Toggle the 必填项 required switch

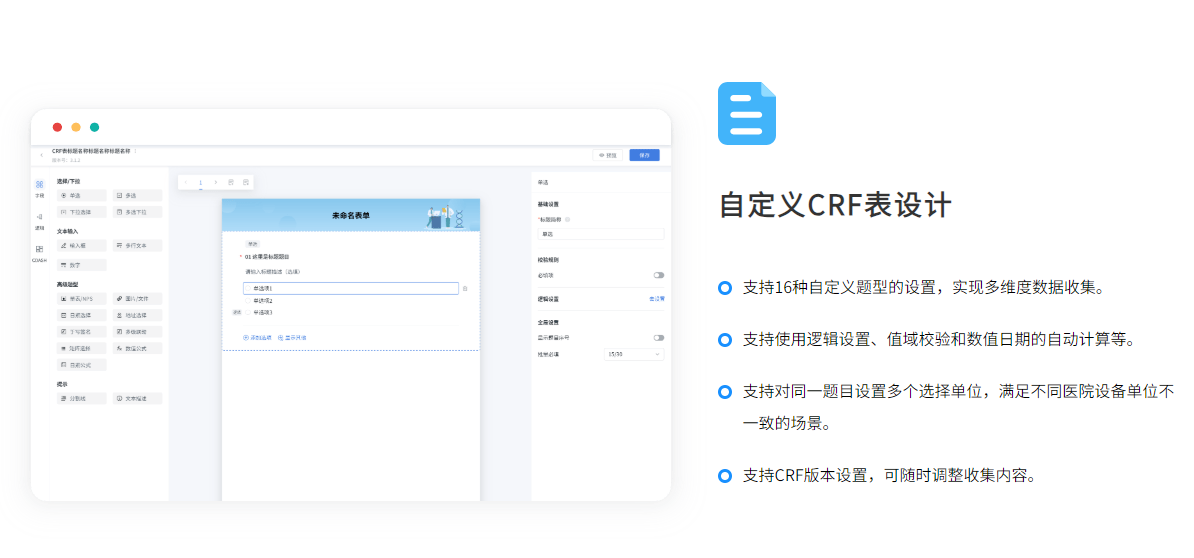tap(658, 275)
